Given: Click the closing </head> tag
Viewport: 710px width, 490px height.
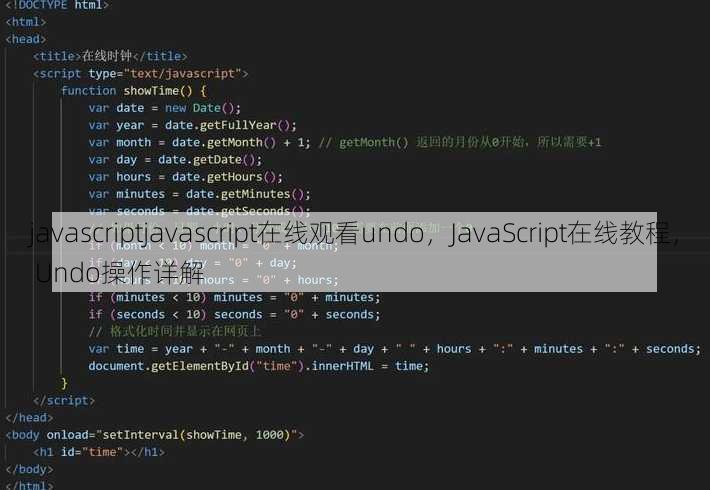Looking at the screenshot, I should 29,418.
